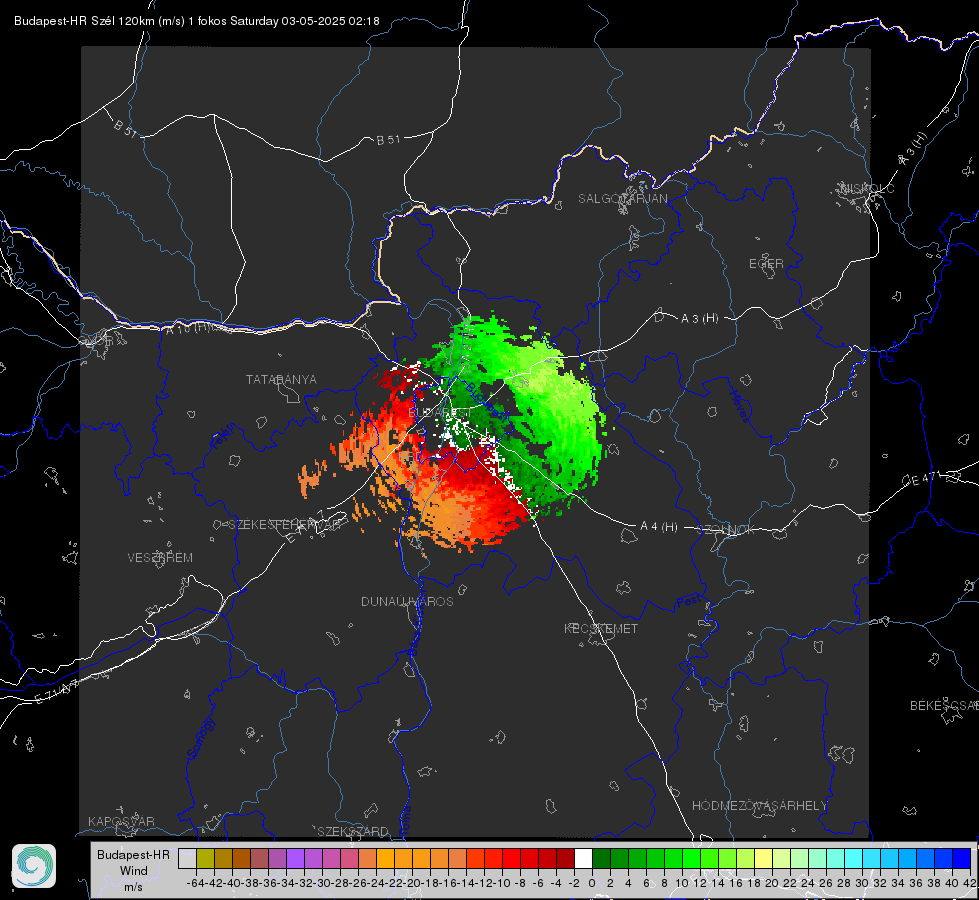The image size is (979, 900).
Task: Click the 'B 51' label at top center
Action: 388,140
